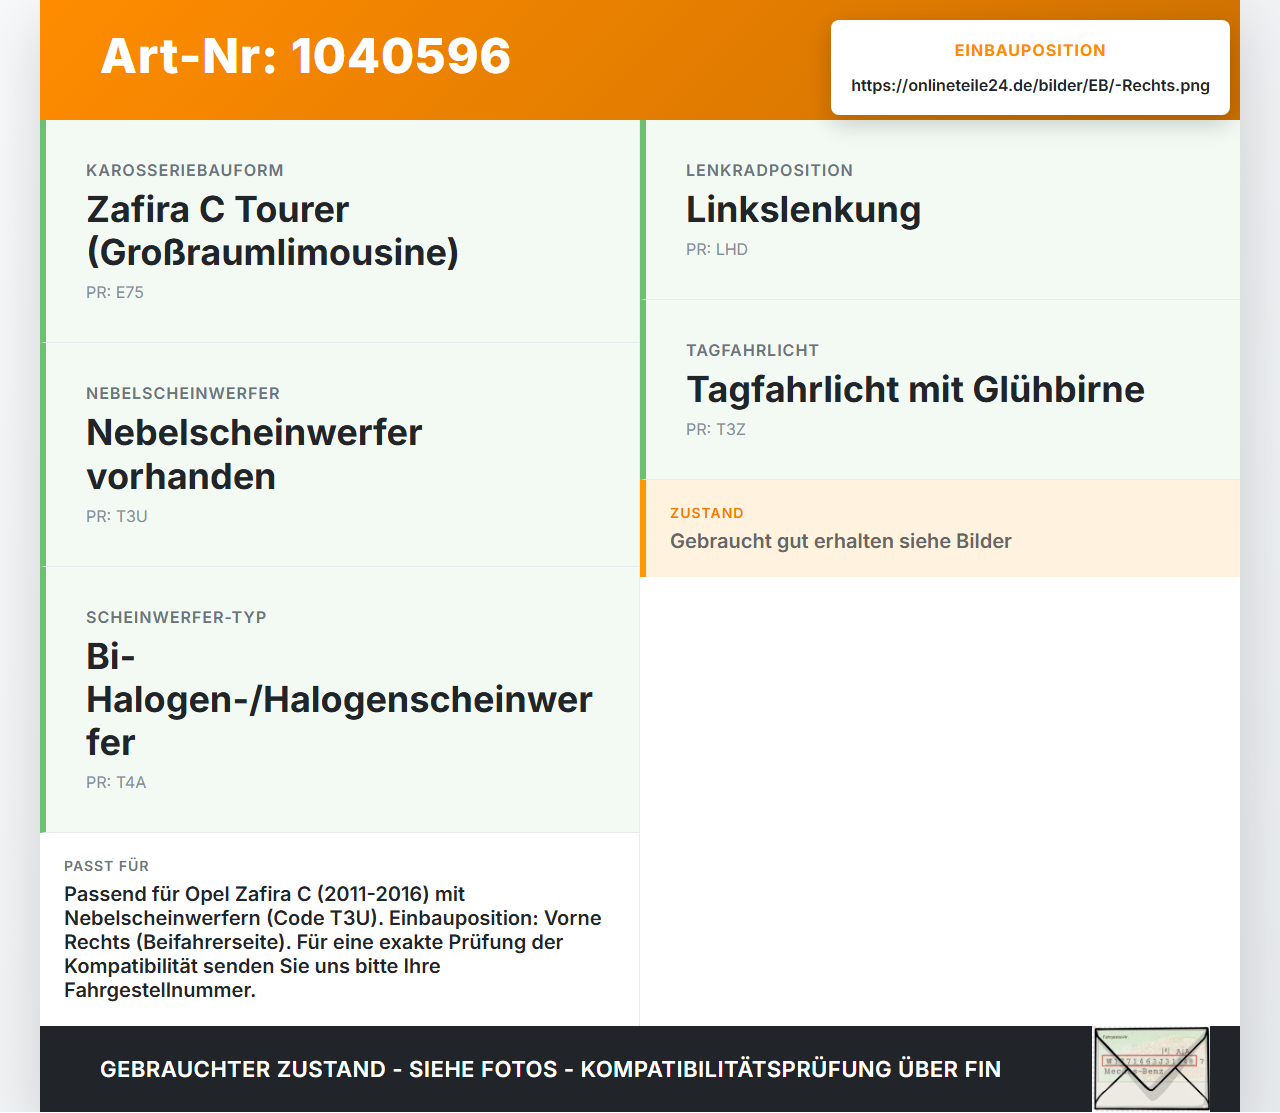Image resolution: width=1280 pixels, height=1113 pixels.
Task: Click the Art-Nr: 1040596 heading
Action: click(x=306, y=56)
